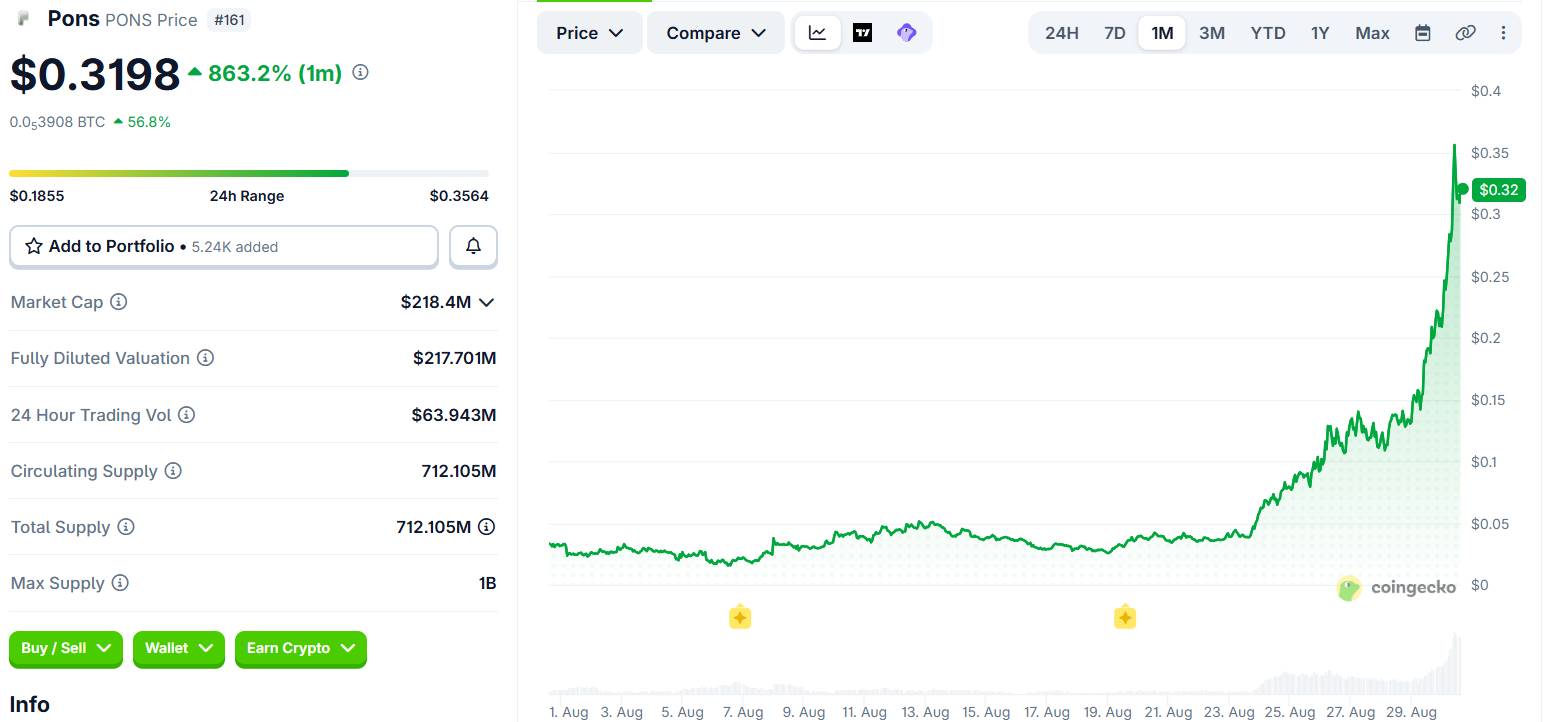Viewport: 1549px width, 722px height.
Task: Click Add to Portfolio button
Action: 224,246
